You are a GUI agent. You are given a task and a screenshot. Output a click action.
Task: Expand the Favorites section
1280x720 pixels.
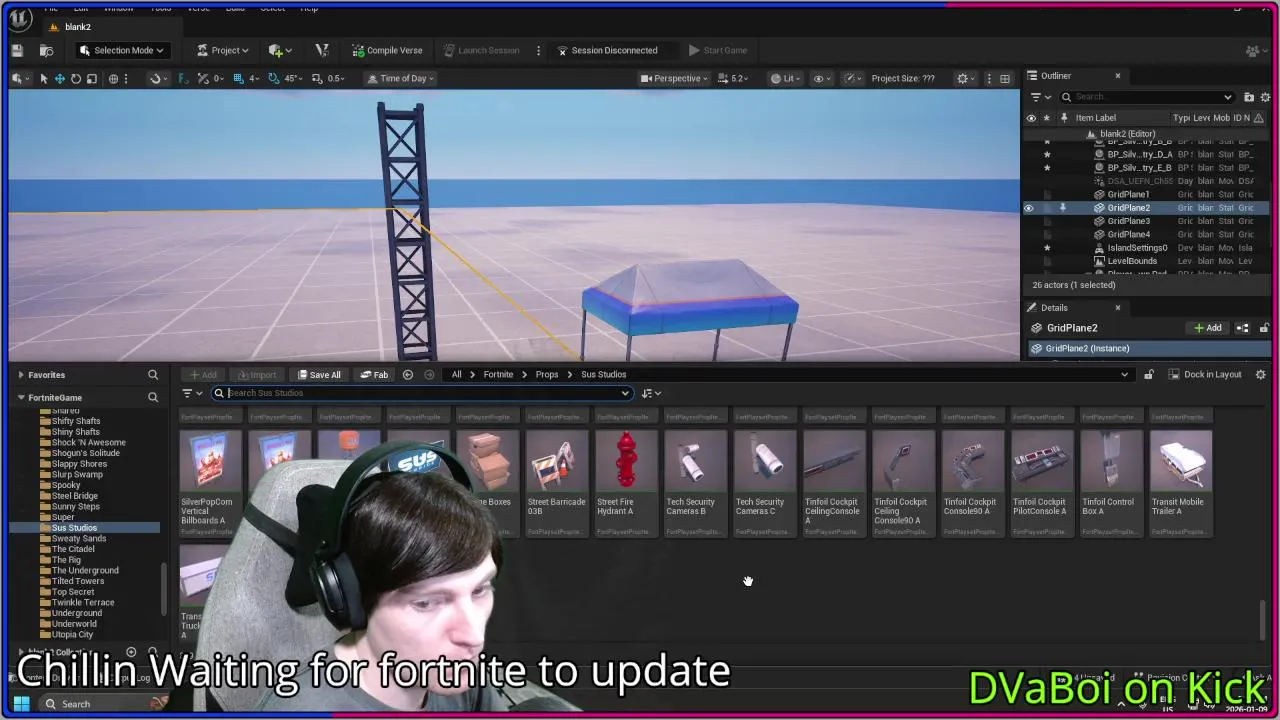[x=20, y=375]
